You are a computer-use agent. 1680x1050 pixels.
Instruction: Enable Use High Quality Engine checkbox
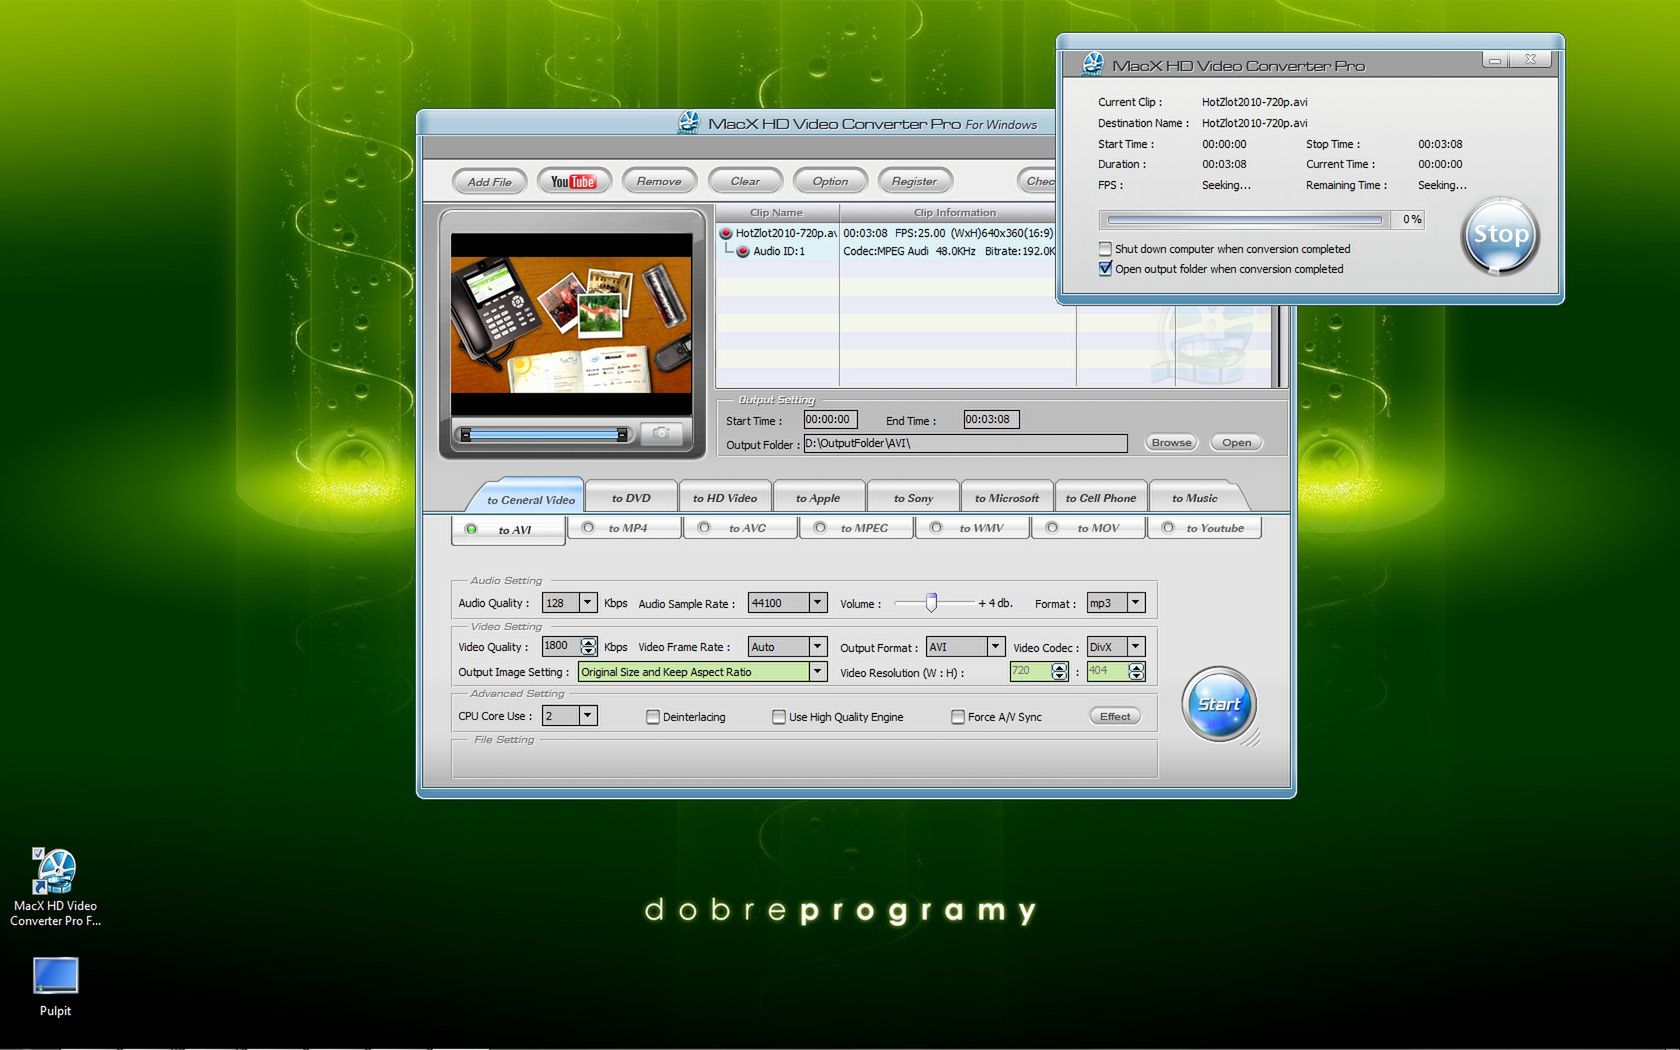pyautogui.click(x=779, y=717)
